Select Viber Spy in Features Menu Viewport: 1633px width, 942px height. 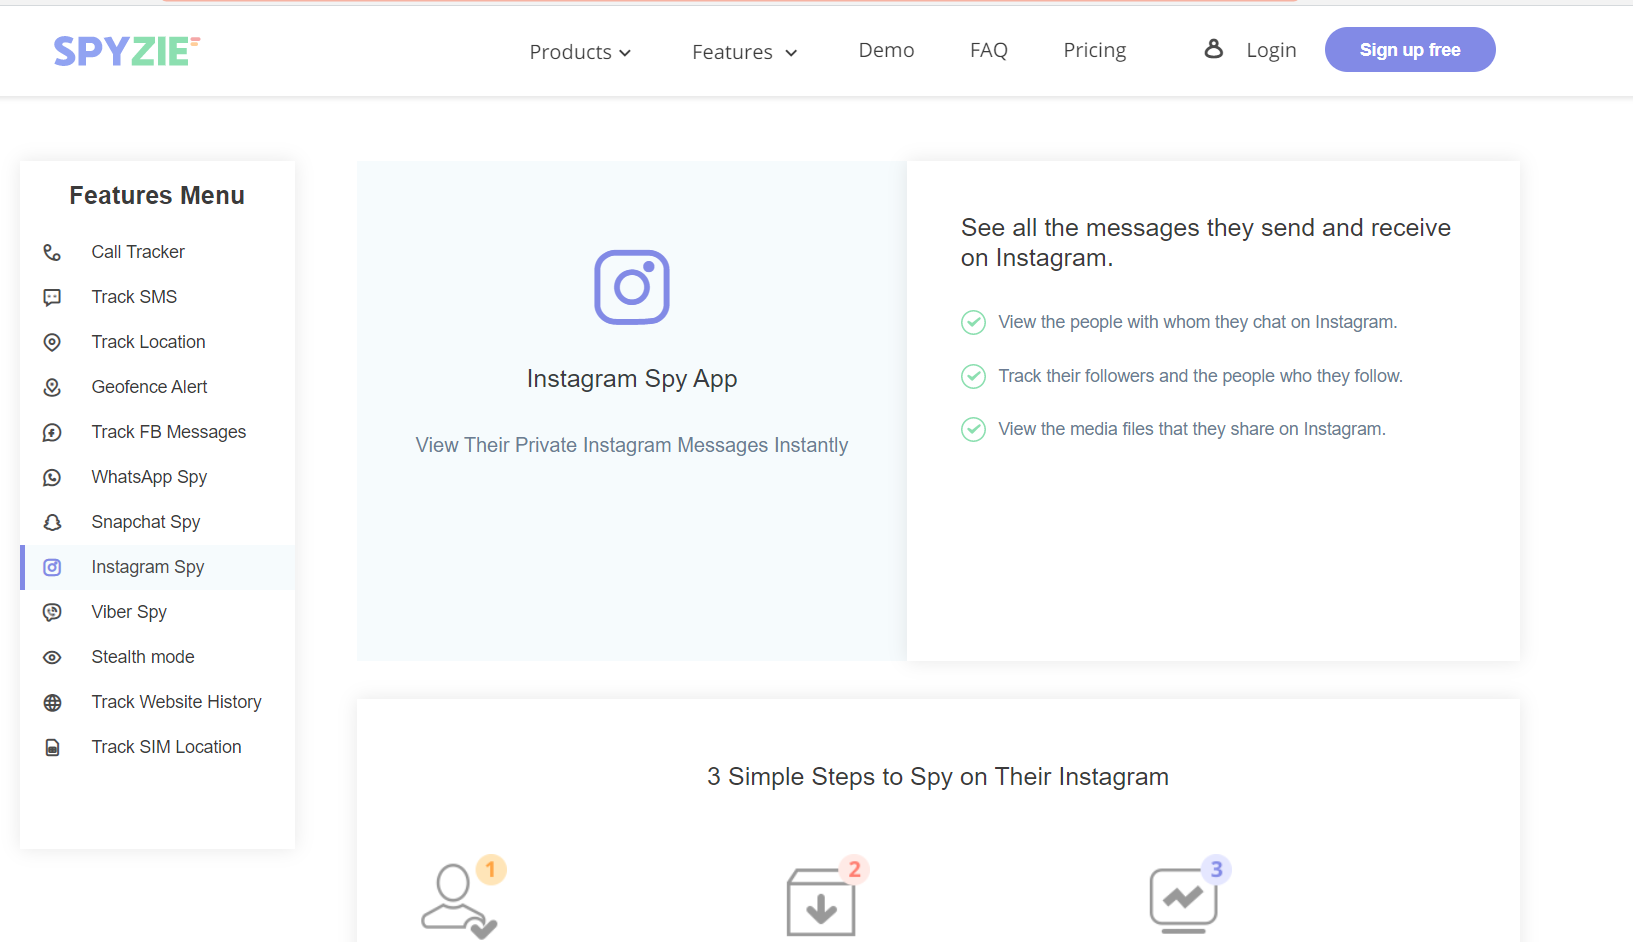point(129,612)
